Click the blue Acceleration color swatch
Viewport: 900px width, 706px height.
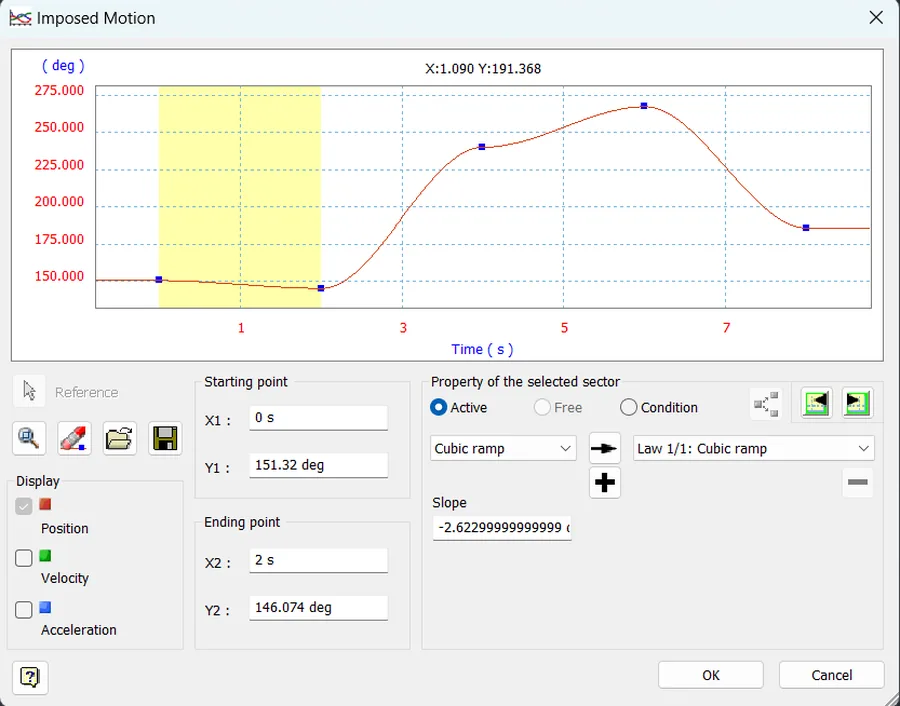pos(45,607)
